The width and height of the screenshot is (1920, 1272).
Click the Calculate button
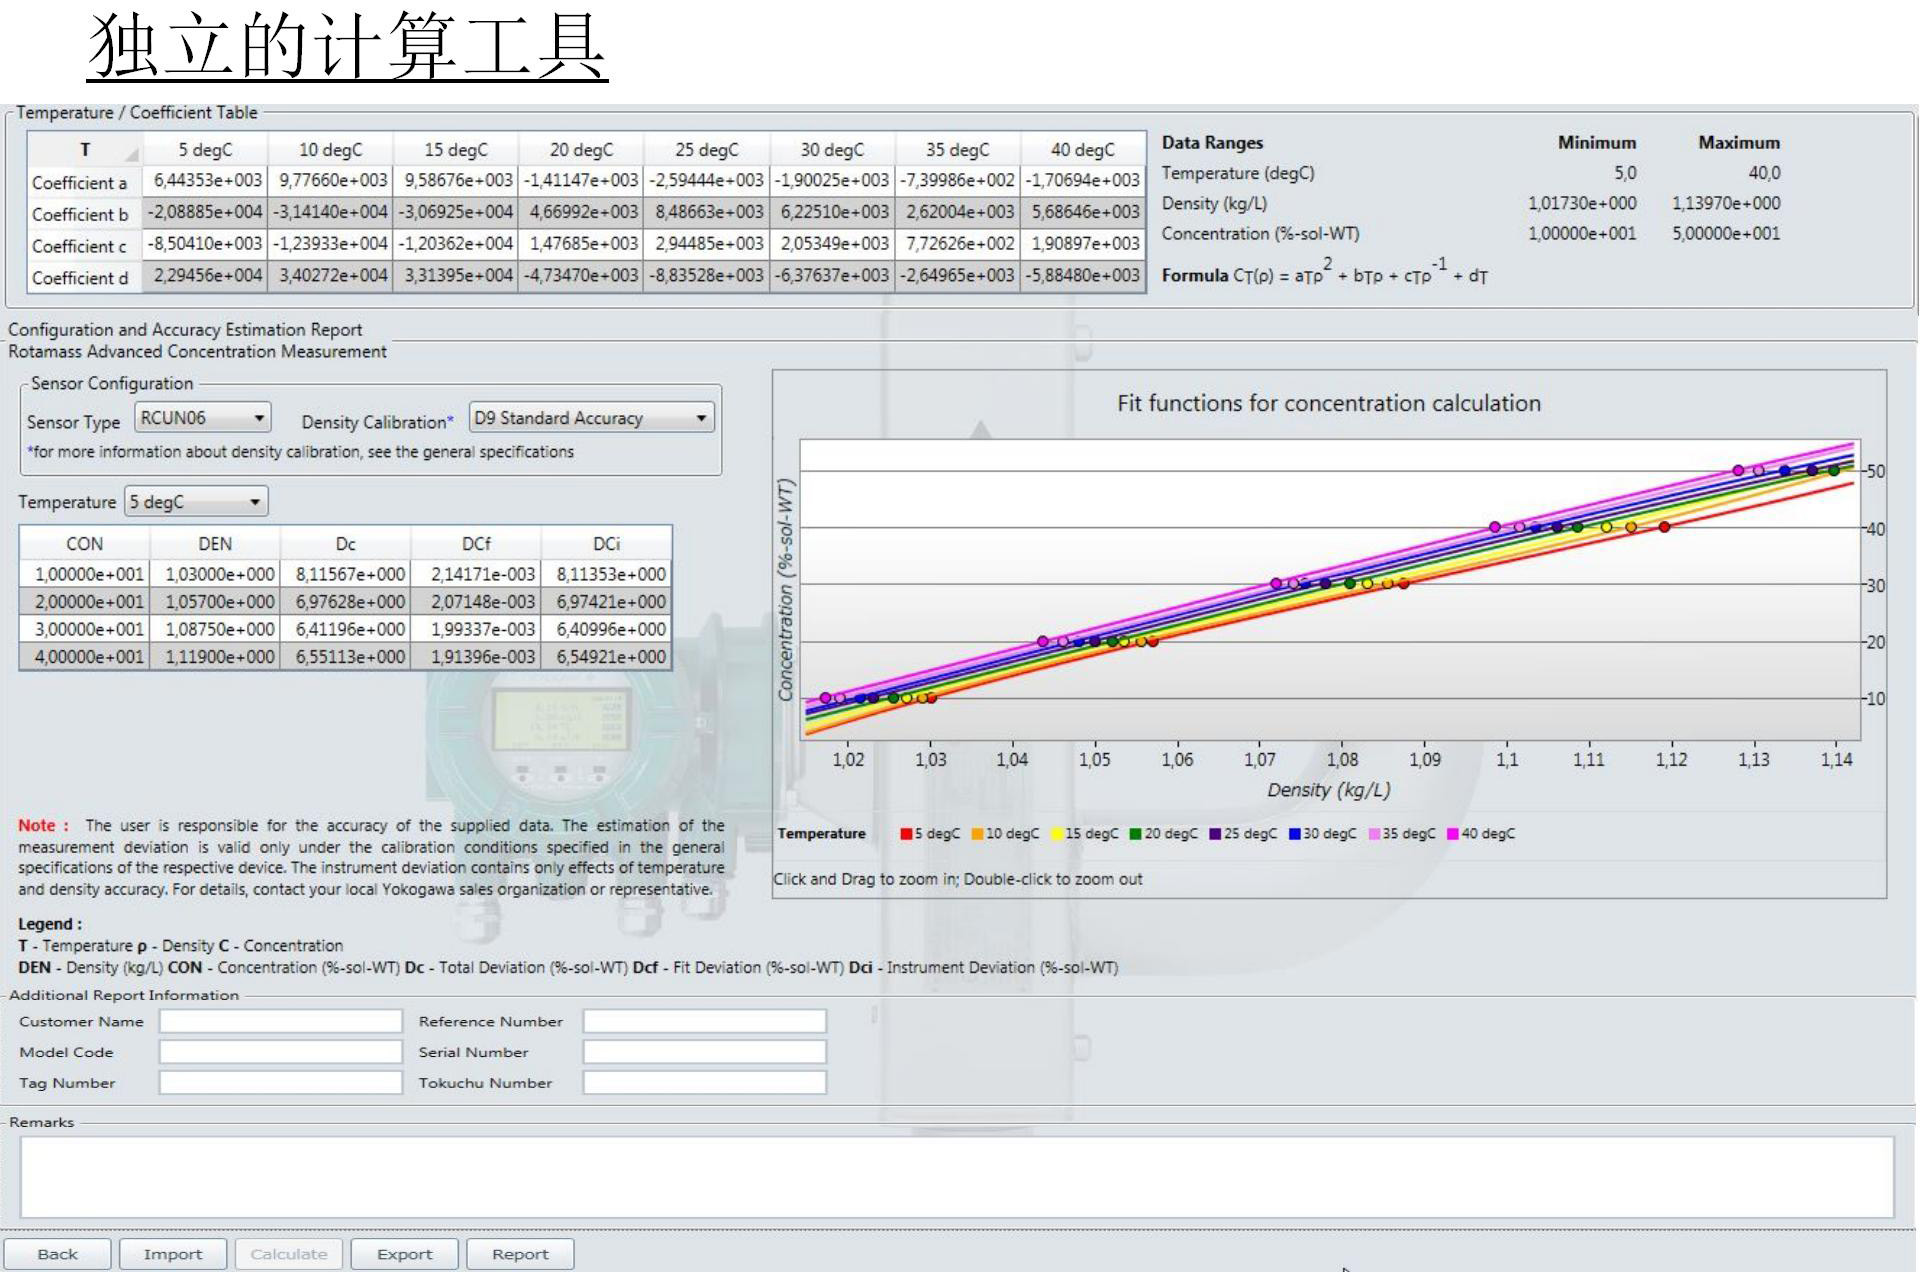[x=289, y=1254]
